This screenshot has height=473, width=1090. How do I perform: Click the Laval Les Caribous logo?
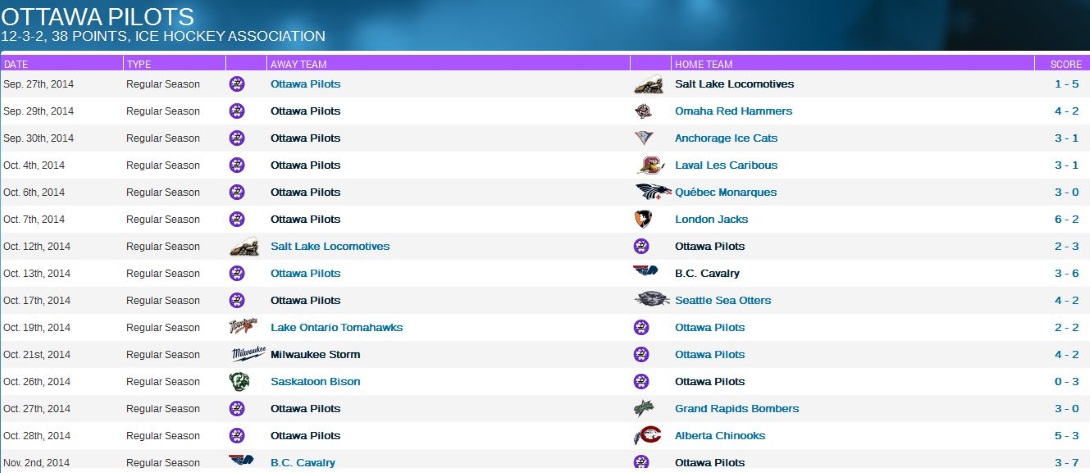[649, 165]
